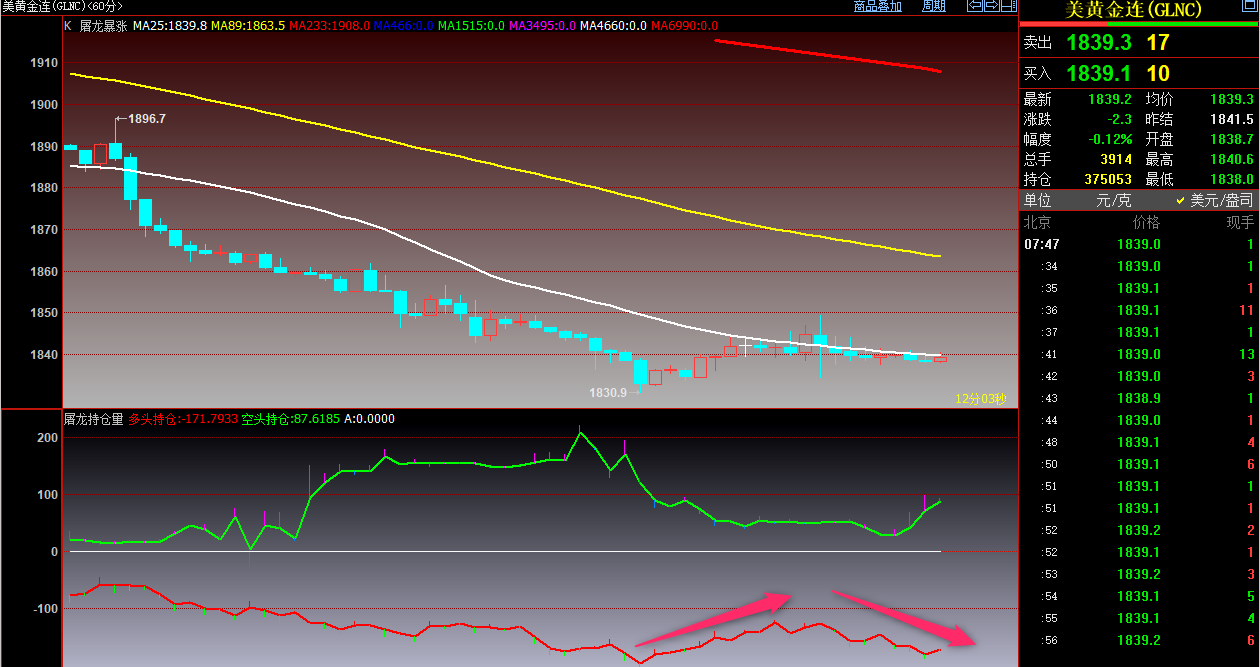Click the MA25:1839.8 moving average label
This screenshot has height=667, width=1260.
tap(170, 25)
